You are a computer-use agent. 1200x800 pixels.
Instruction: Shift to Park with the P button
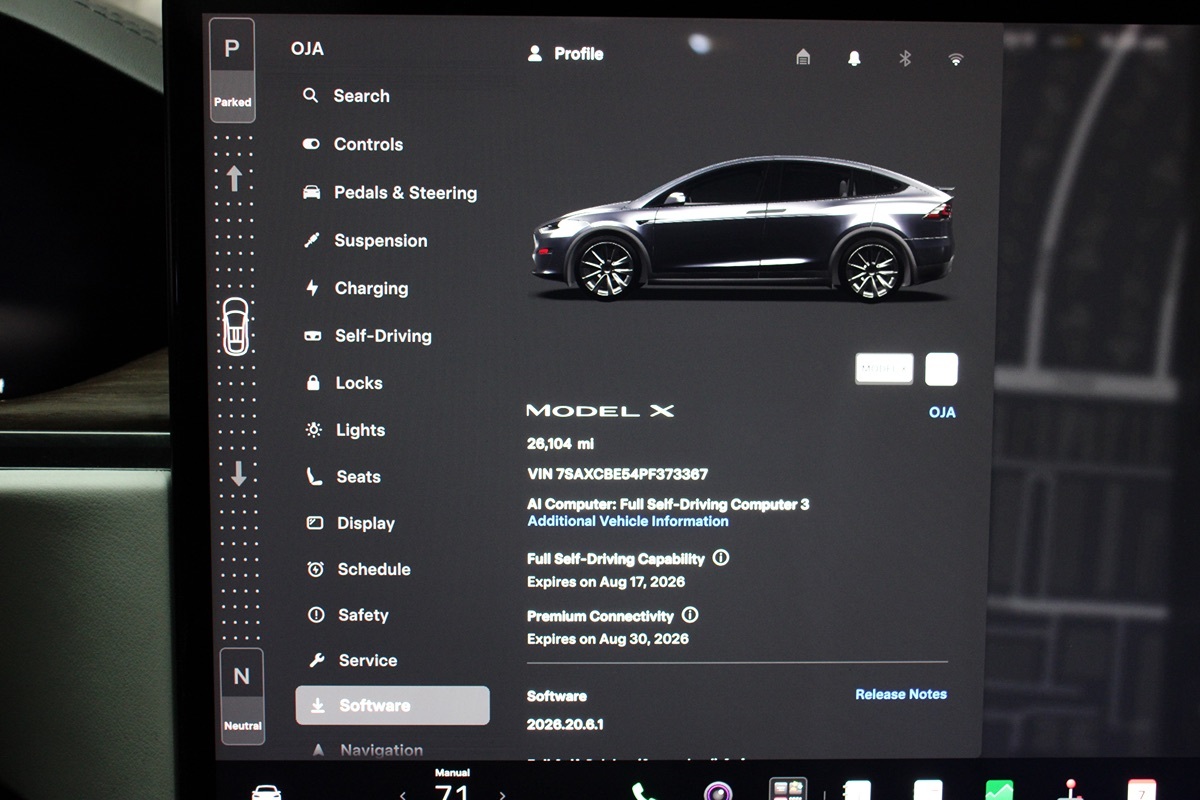pyautogui.click(x=232, y=70)
